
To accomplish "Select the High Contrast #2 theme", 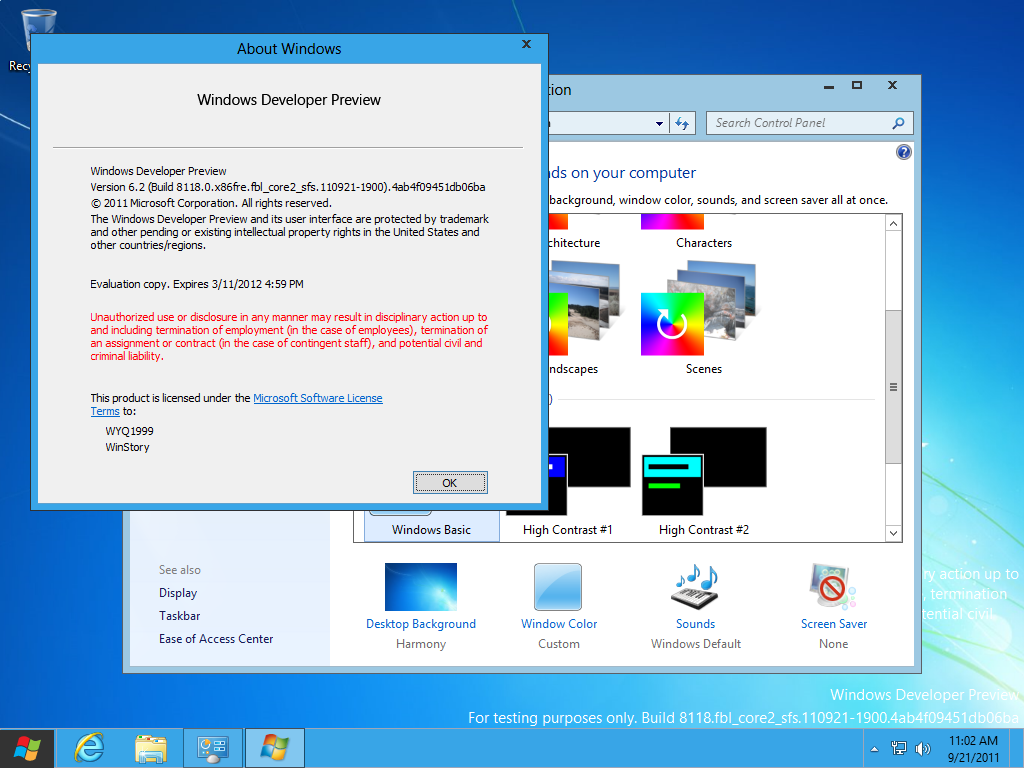I will pyautogui.click(x=704, y=481).
